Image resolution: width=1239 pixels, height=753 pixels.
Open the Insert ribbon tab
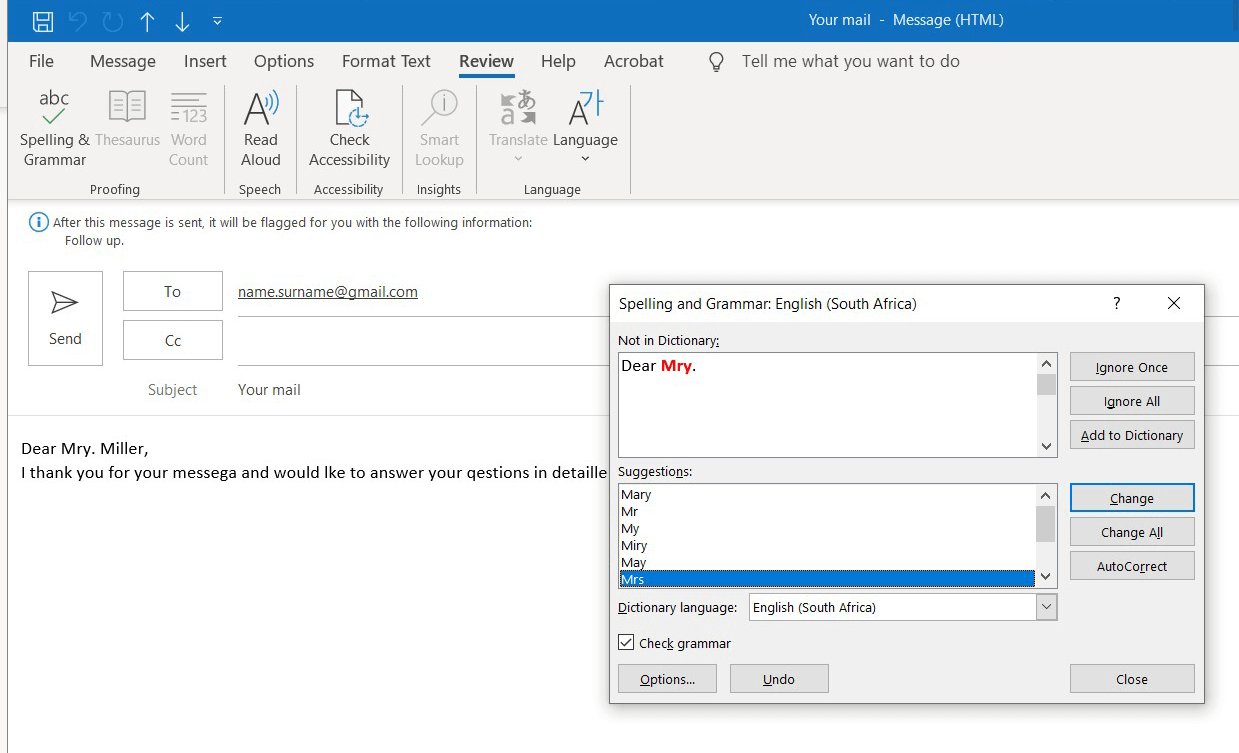coord(205,61)
